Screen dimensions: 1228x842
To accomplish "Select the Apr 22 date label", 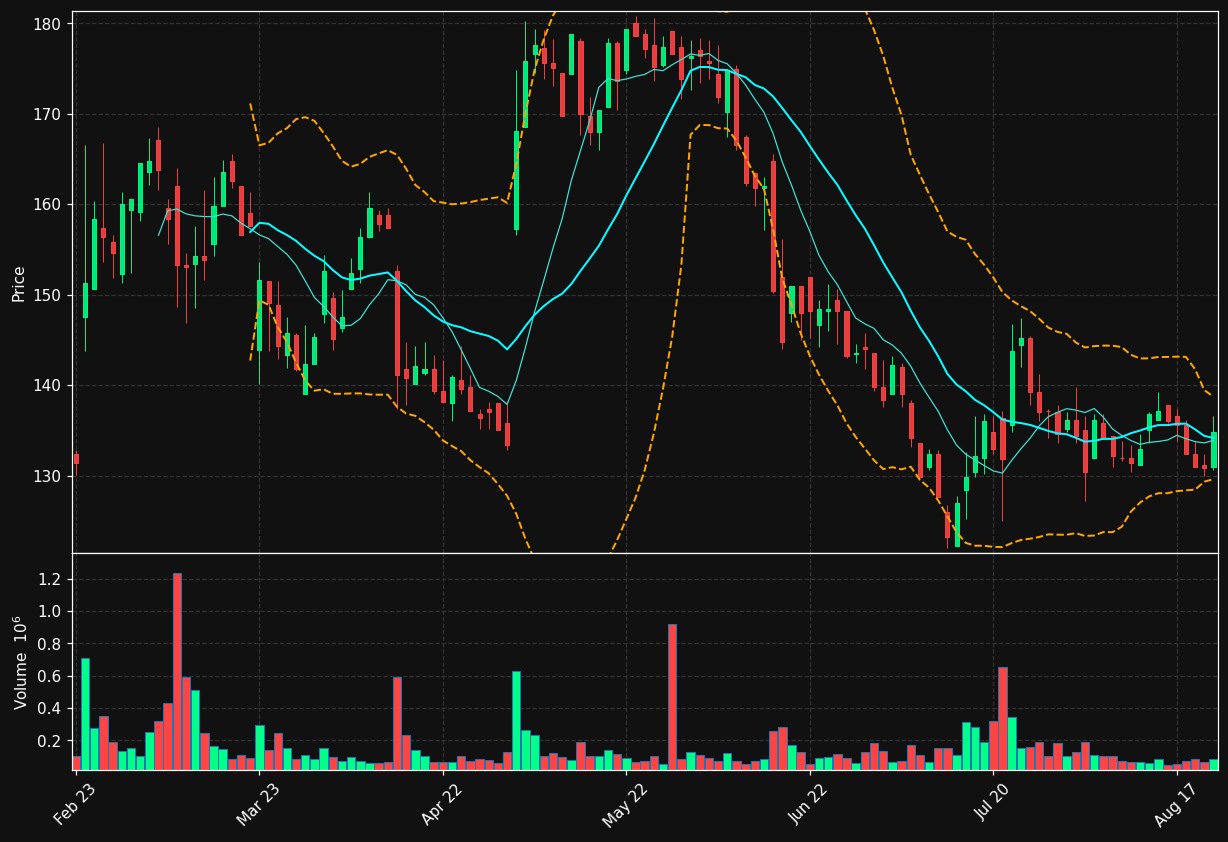I will click(x=442, y=803).
